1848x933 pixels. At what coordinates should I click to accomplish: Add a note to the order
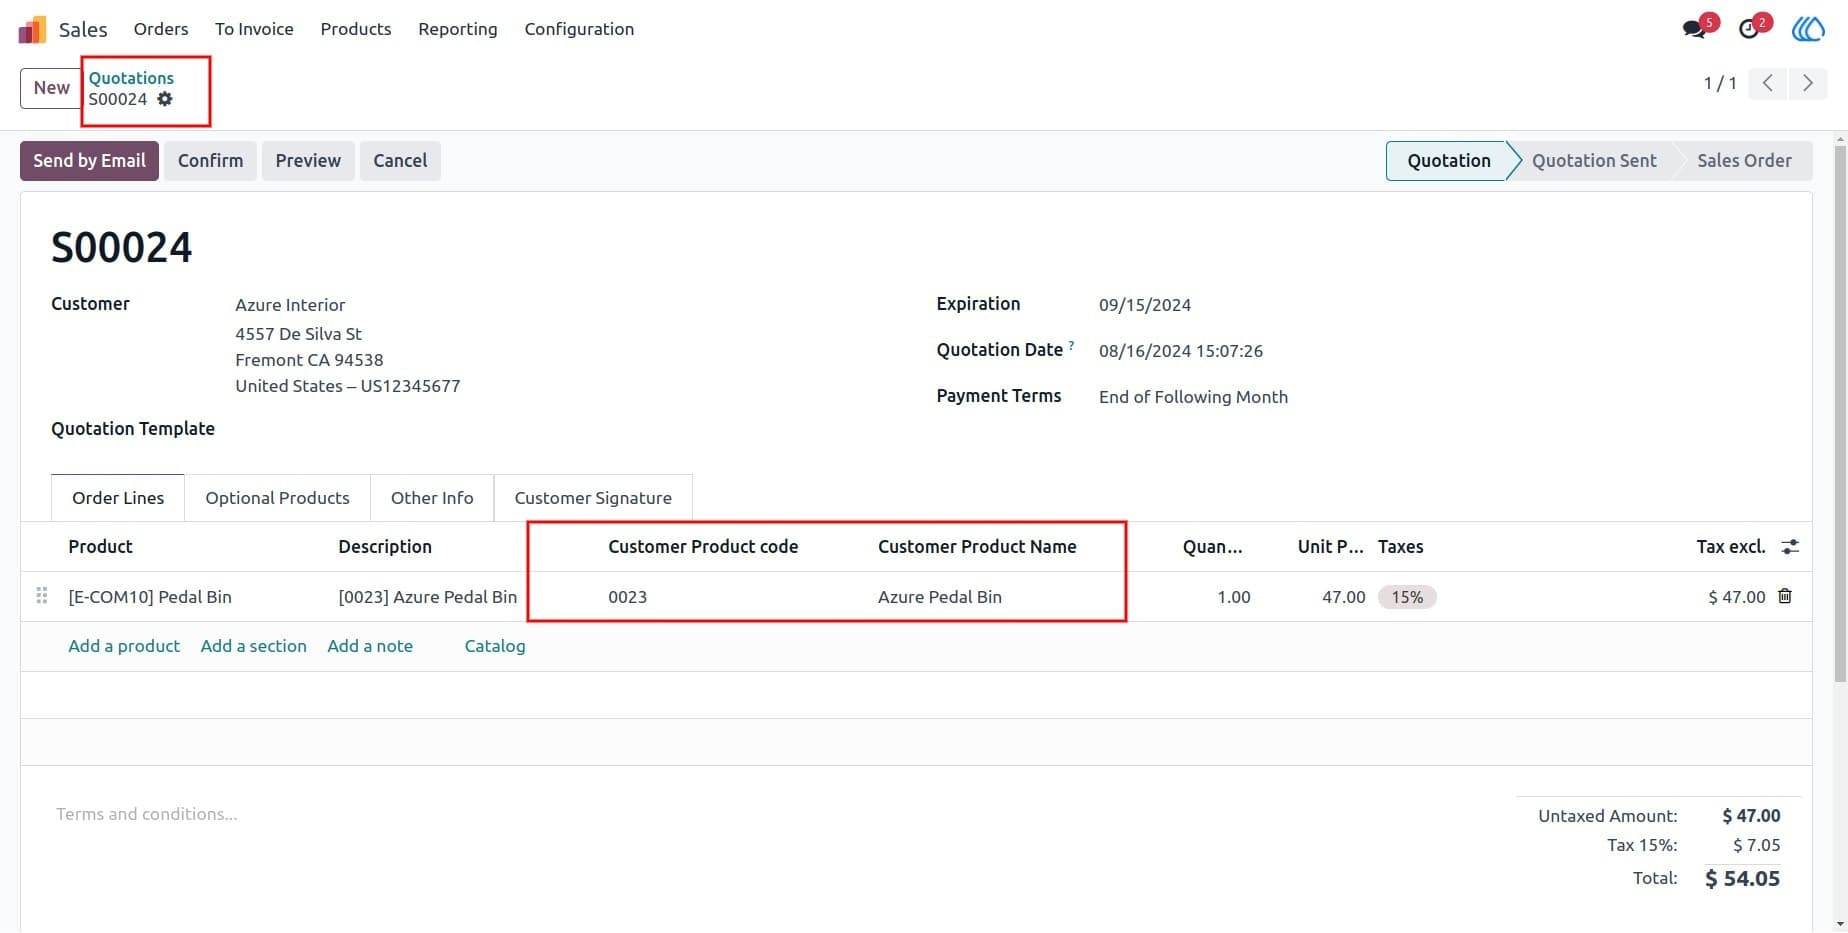click(x=370, y=646)
